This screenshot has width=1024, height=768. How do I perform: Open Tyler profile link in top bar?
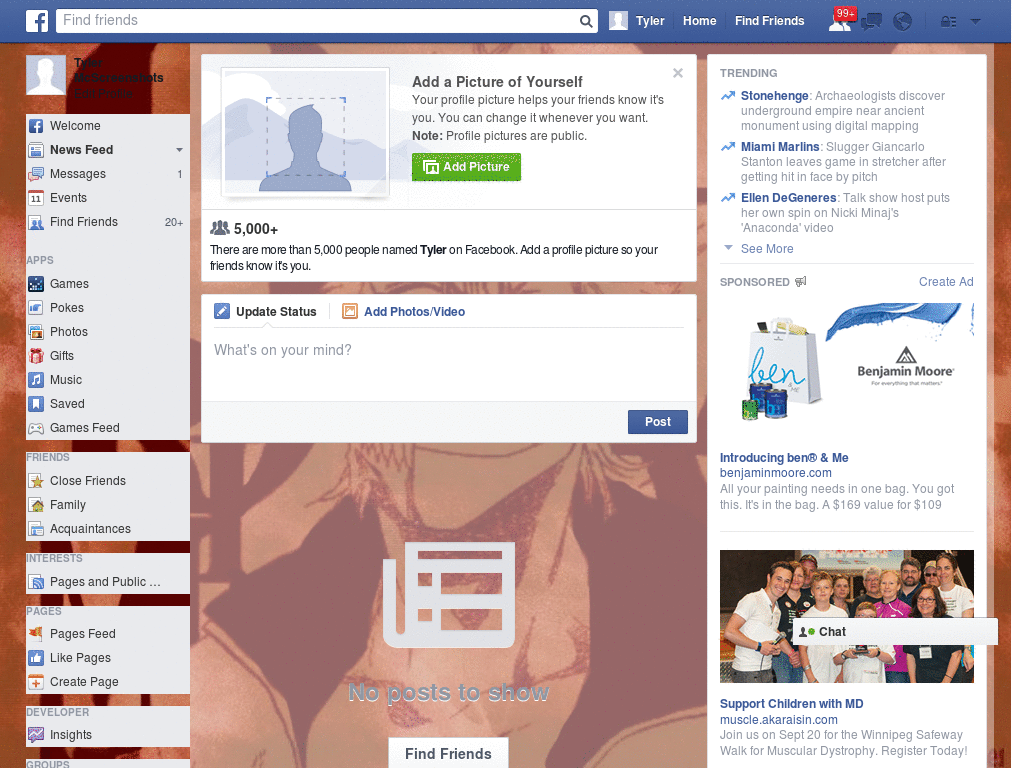tap(650, 21)
